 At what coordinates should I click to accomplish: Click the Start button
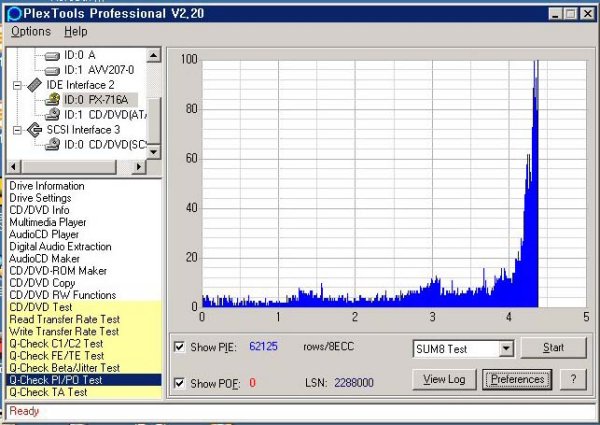[553, 347]
